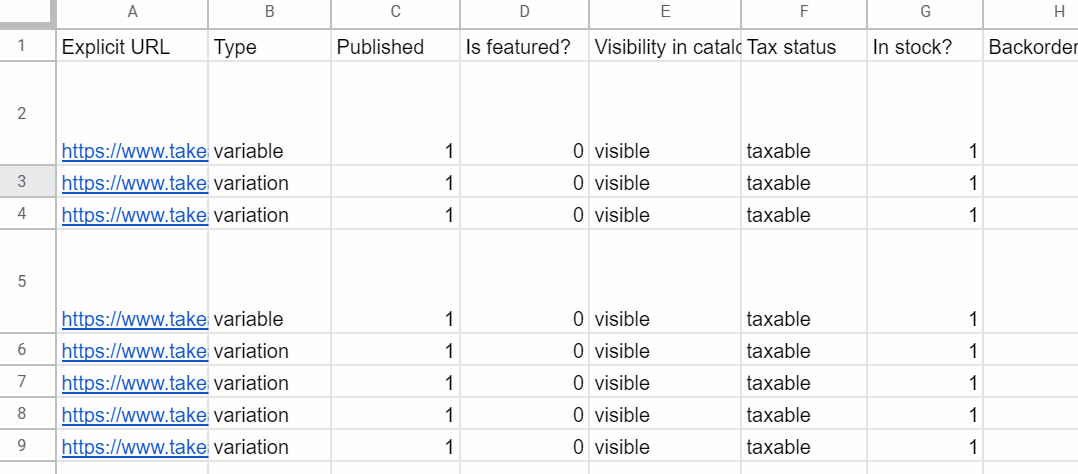The height and width of the screenshot is (474, 1078).
Task: Click the "variable" cell in row 5
Action: (x=269, y=282)
